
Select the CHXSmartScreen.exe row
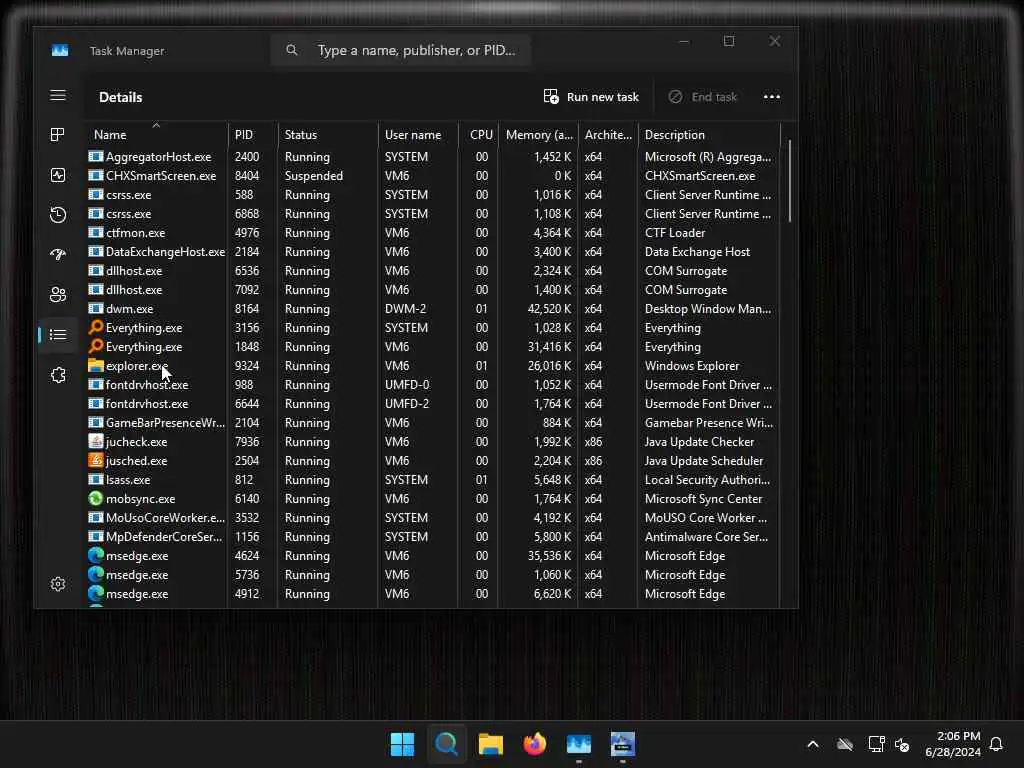tap(432, 176)
